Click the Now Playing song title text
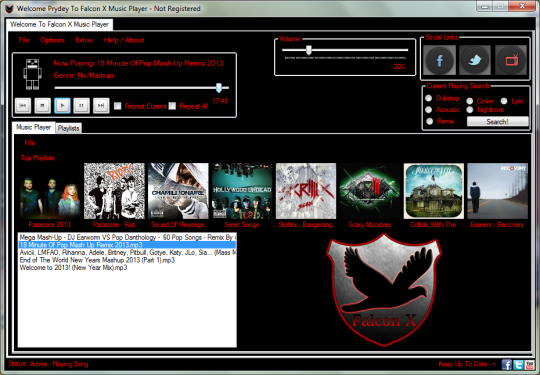 pos(138,63)
